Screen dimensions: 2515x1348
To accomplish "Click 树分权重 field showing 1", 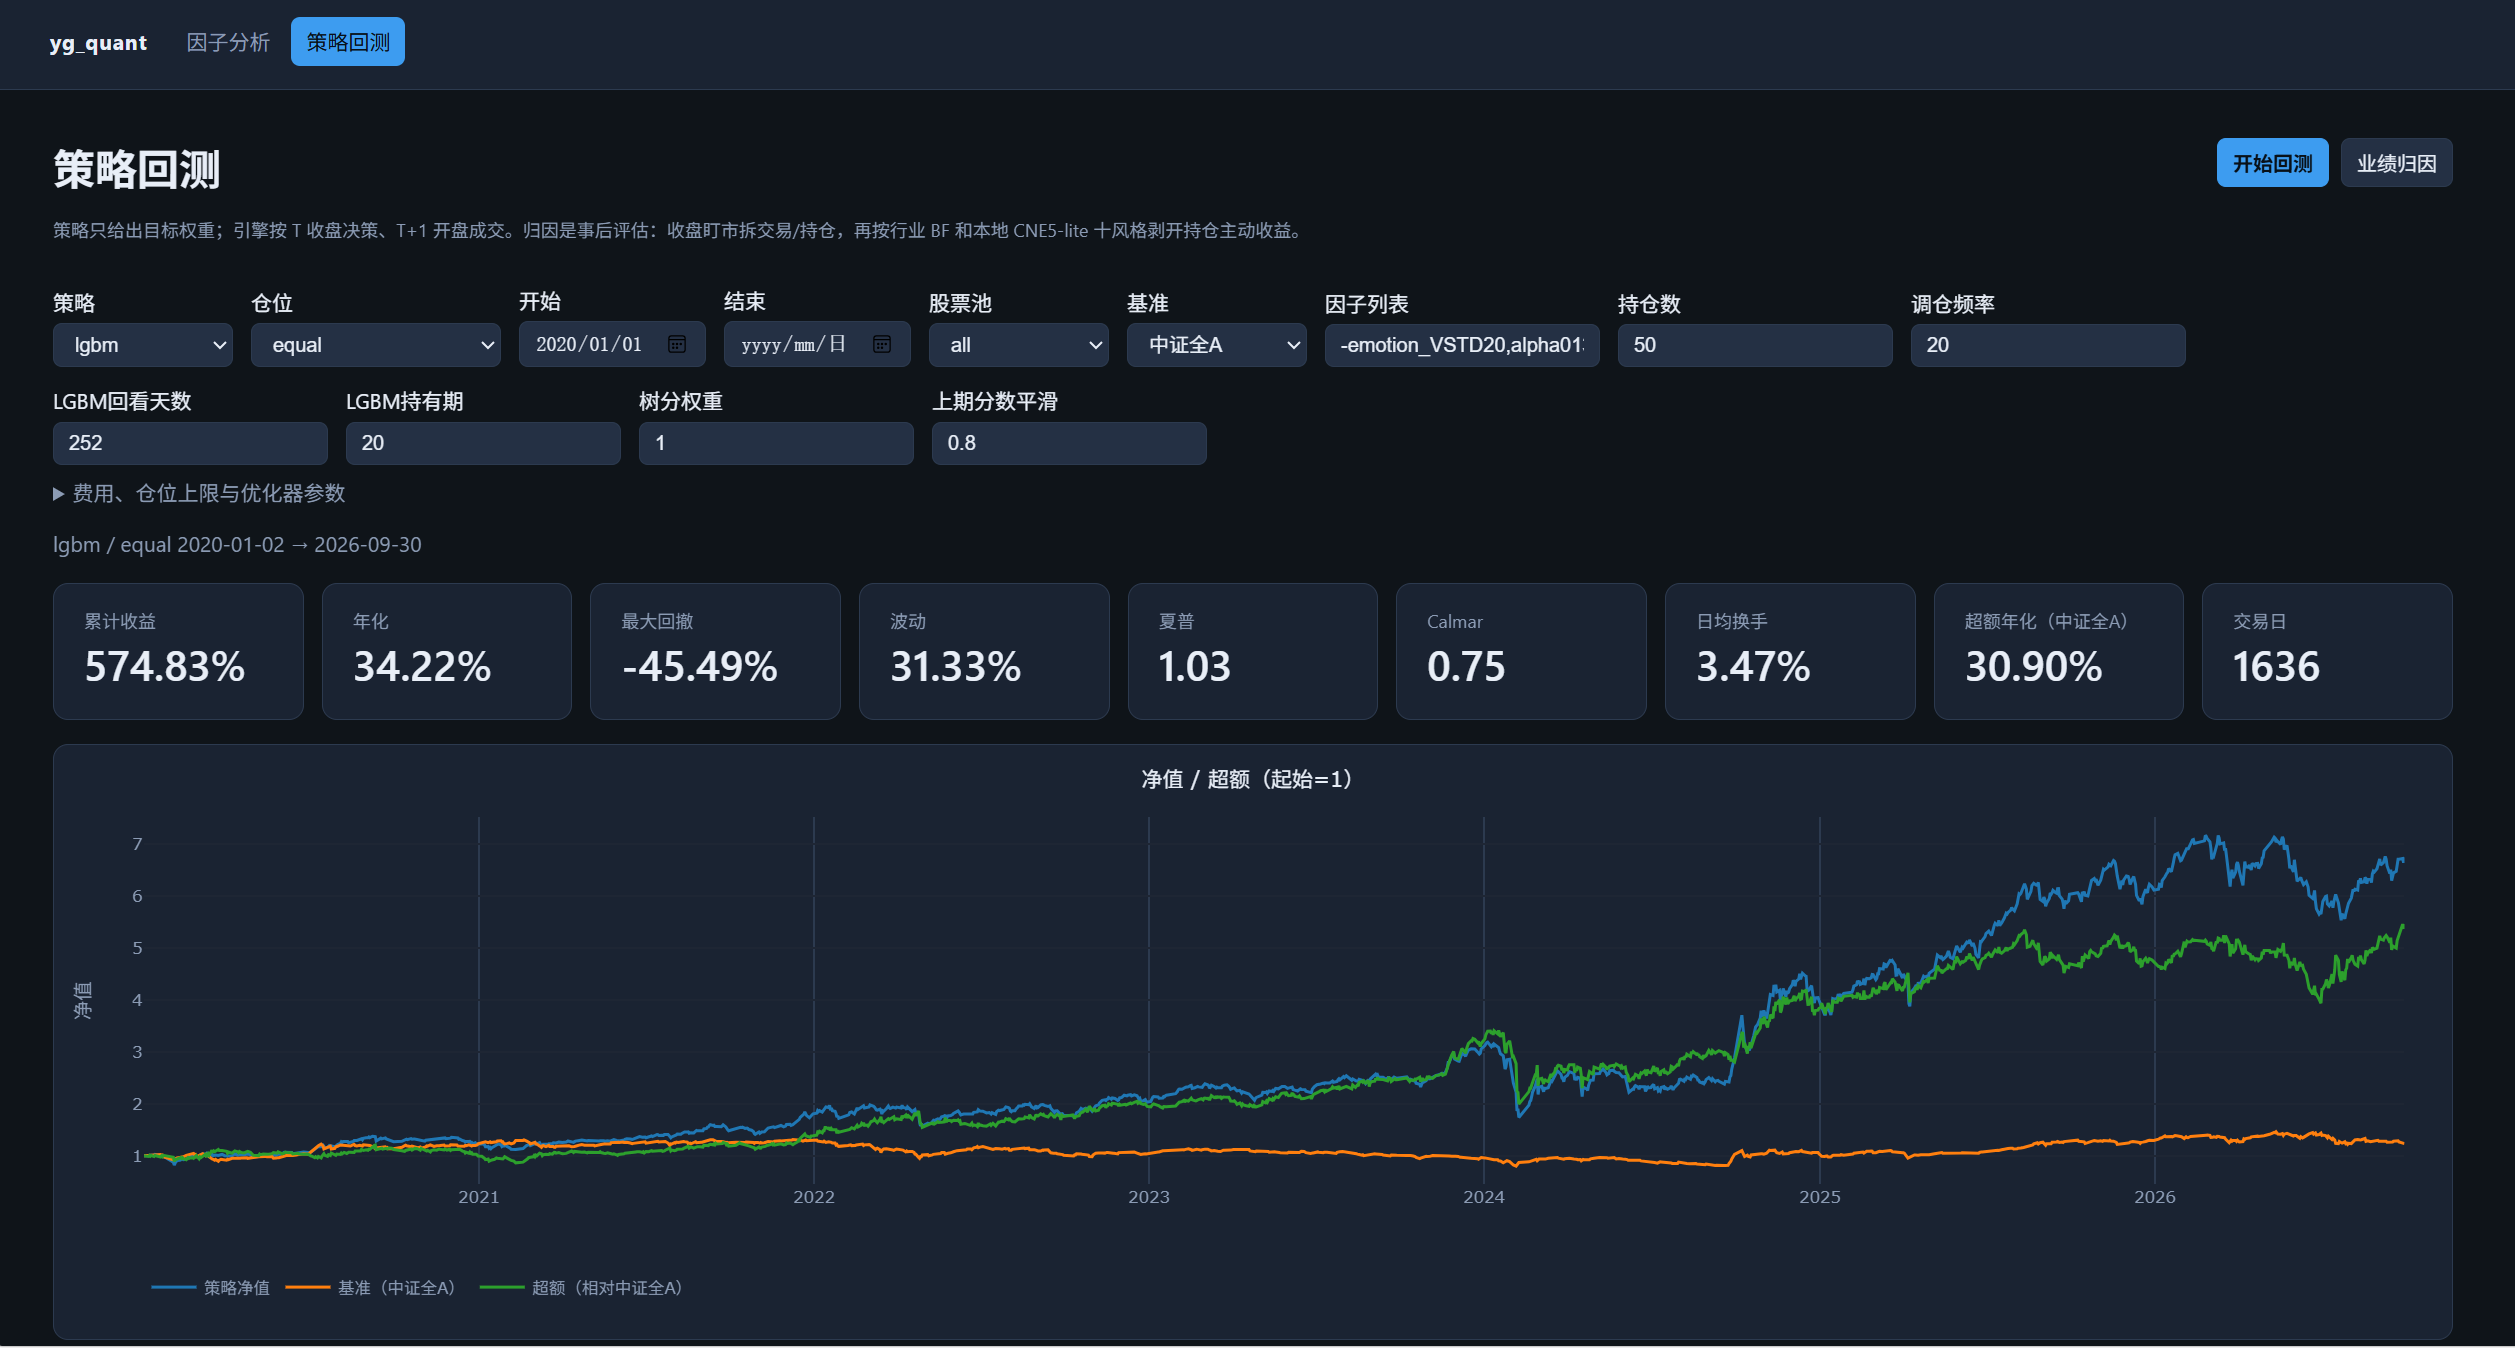I will pyautogui.click(x=776, y=443).
